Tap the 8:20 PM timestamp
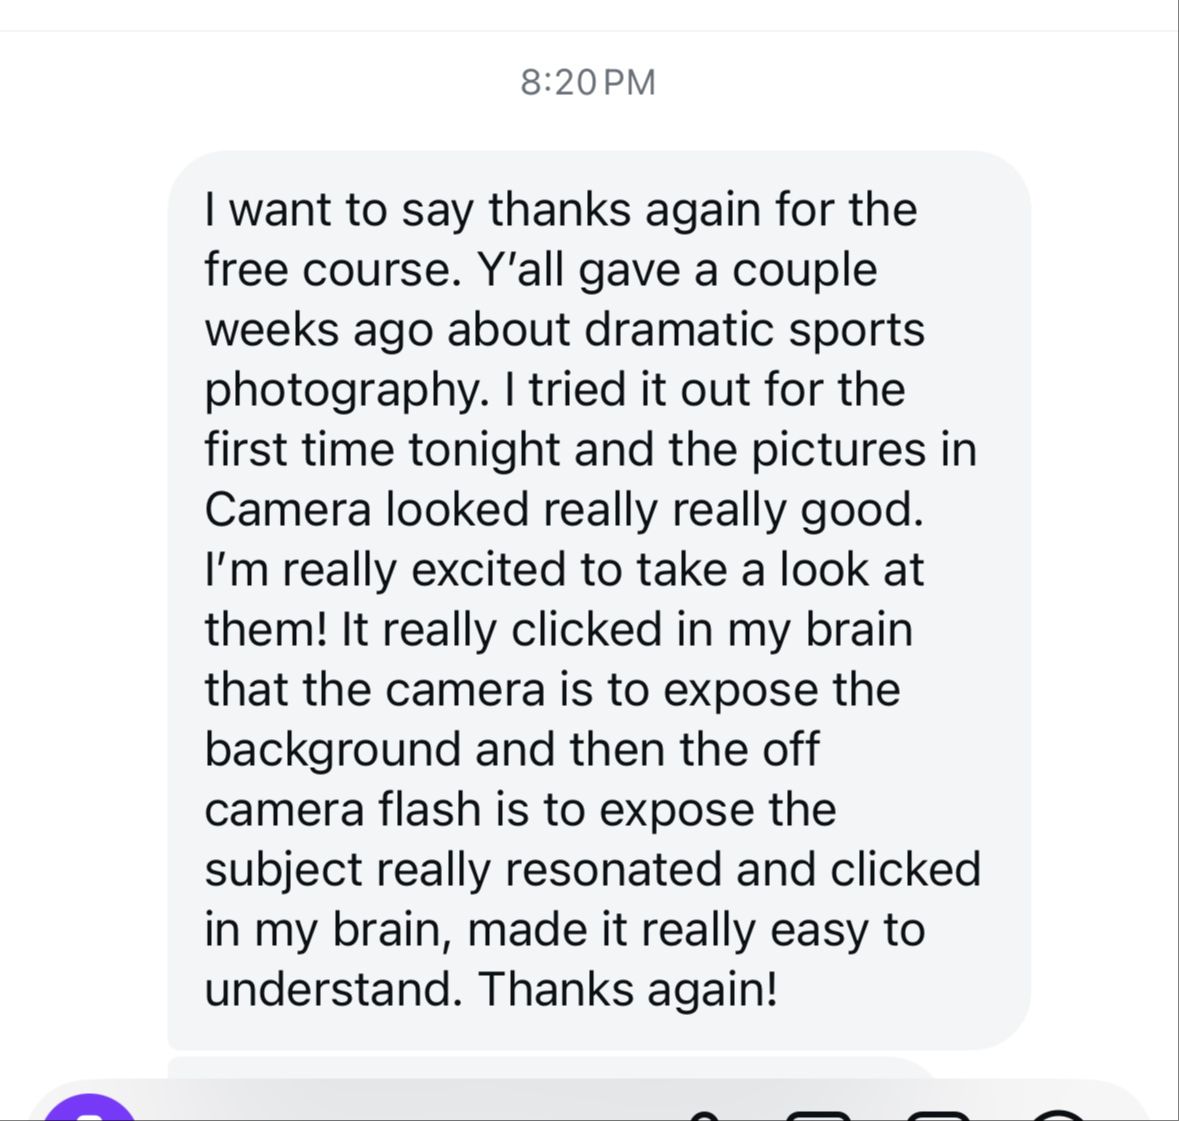 [588, 82]
